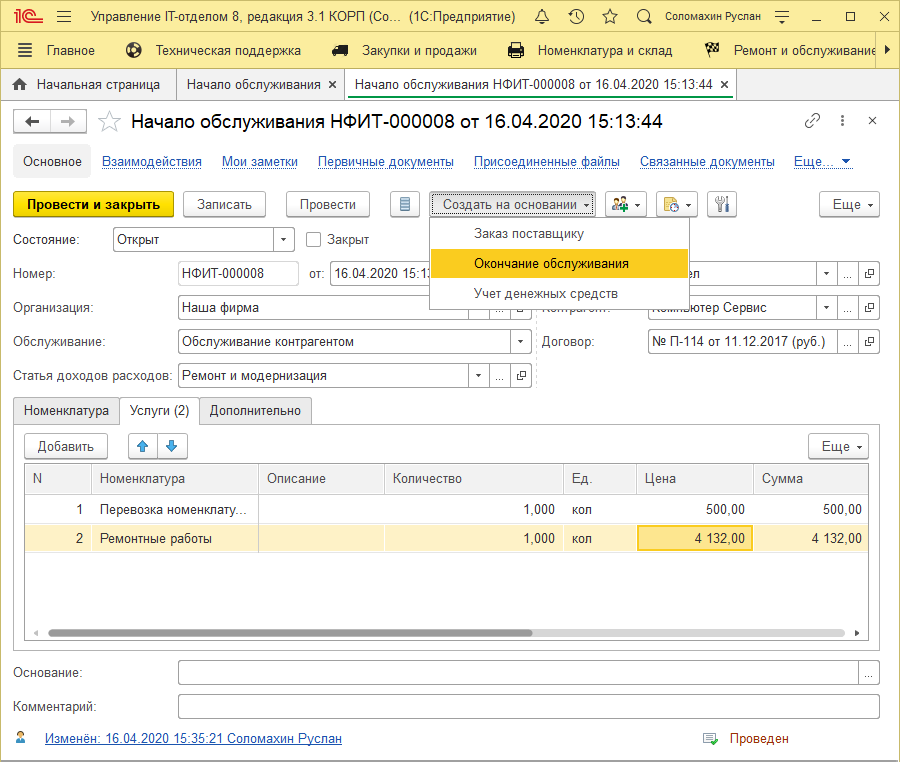Open the search magnifier icon
Image resolution: width=900 pixels, height=762 pixels.
tap(645, 17)
